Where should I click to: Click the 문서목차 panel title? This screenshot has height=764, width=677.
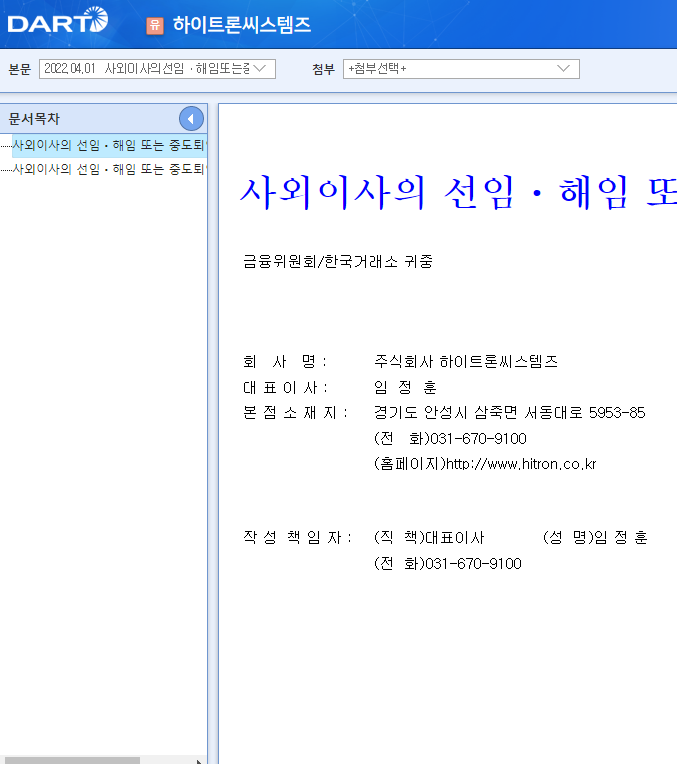point(34,118)
